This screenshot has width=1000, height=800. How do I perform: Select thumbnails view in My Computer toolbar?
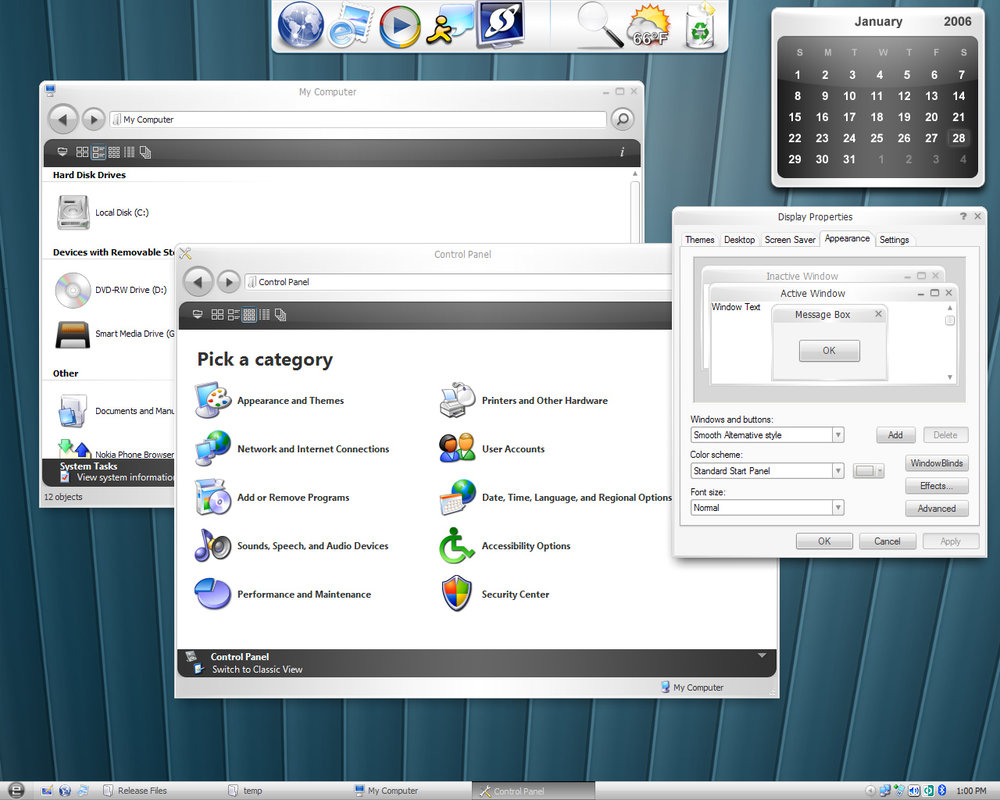(82, 152)
